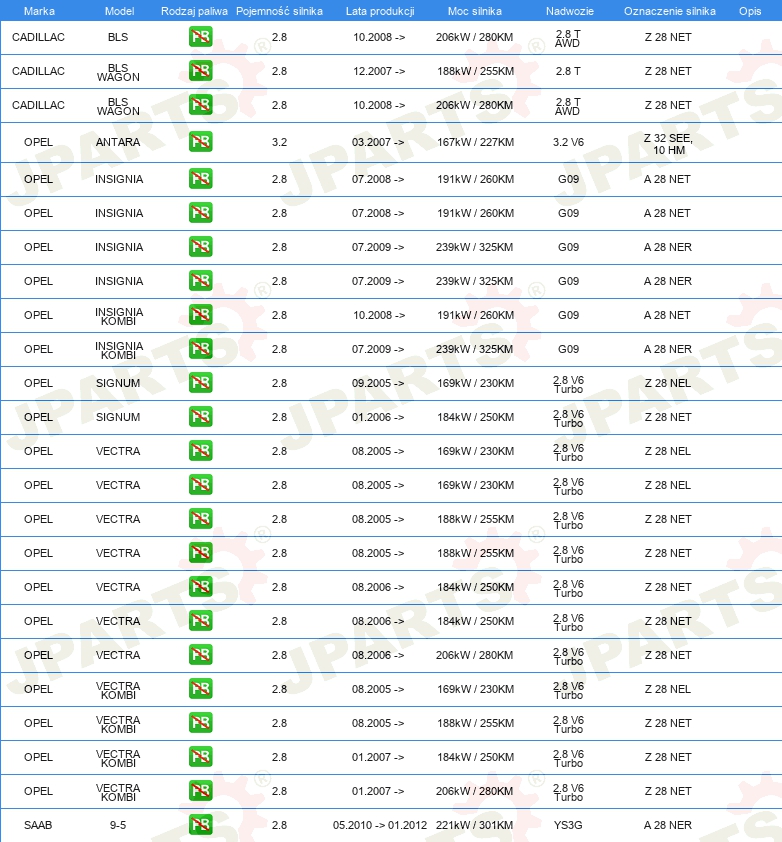Select the ANTARA model cell
This screenshot has width=782, height=842.
click(118, 142)
